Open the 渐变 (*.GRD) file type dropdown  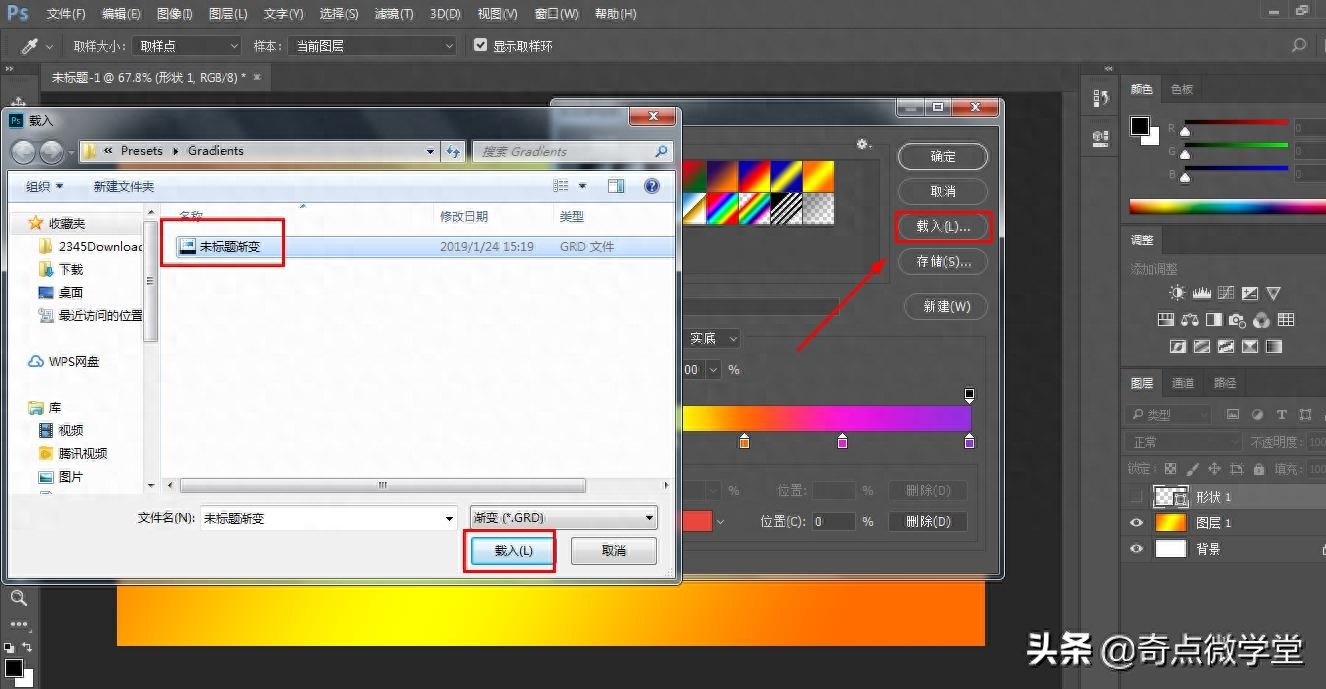564,518
